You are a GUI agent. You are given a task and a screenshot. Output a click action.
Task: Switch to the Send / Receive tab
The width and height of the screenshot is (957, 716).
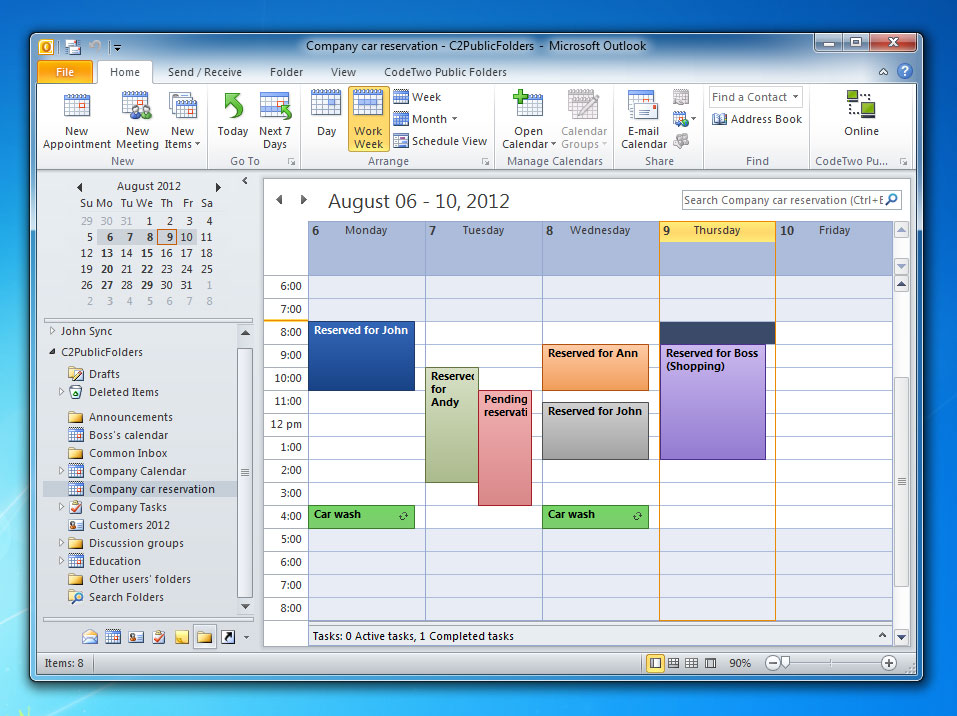(x=204, y=72)
